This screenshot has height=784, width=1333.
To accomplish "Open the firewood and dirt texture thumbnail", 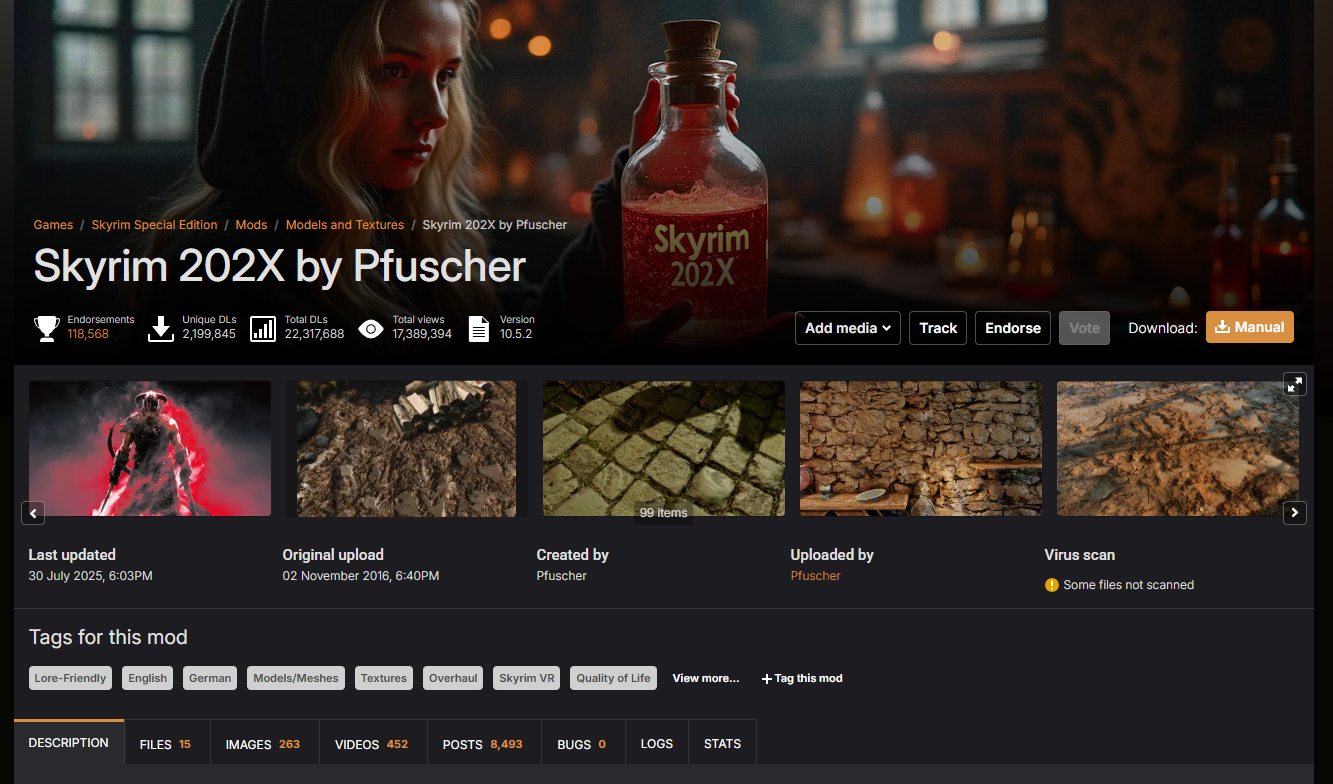I will [407, 448].
